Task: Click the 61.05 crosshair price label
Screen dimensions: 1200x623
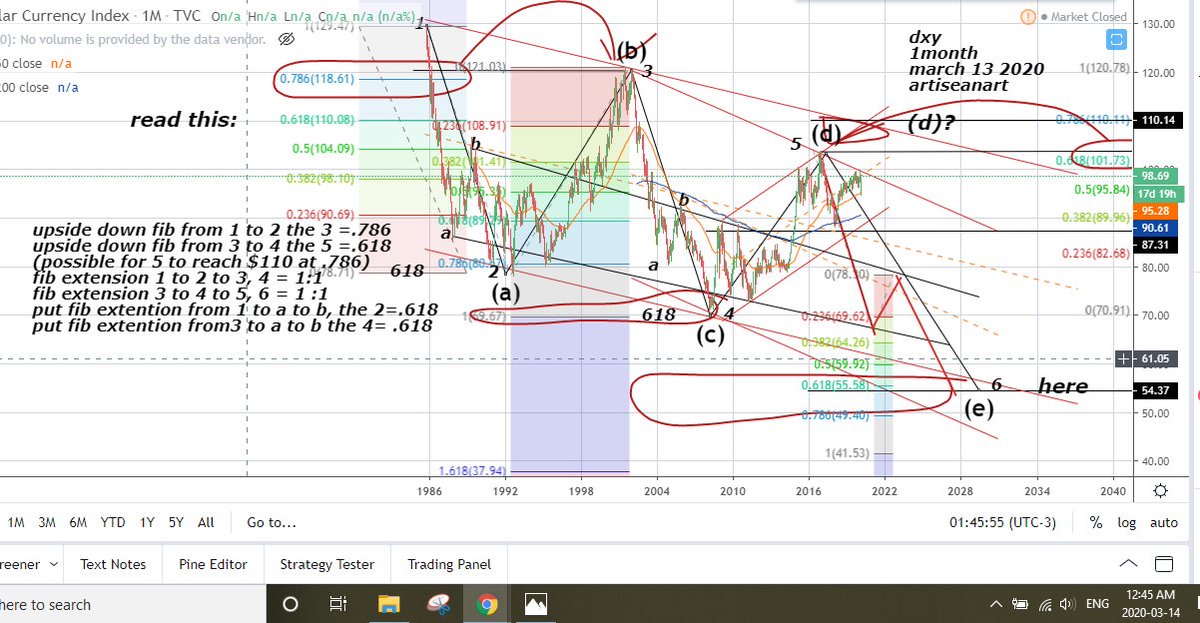Action: [1157, 358]
